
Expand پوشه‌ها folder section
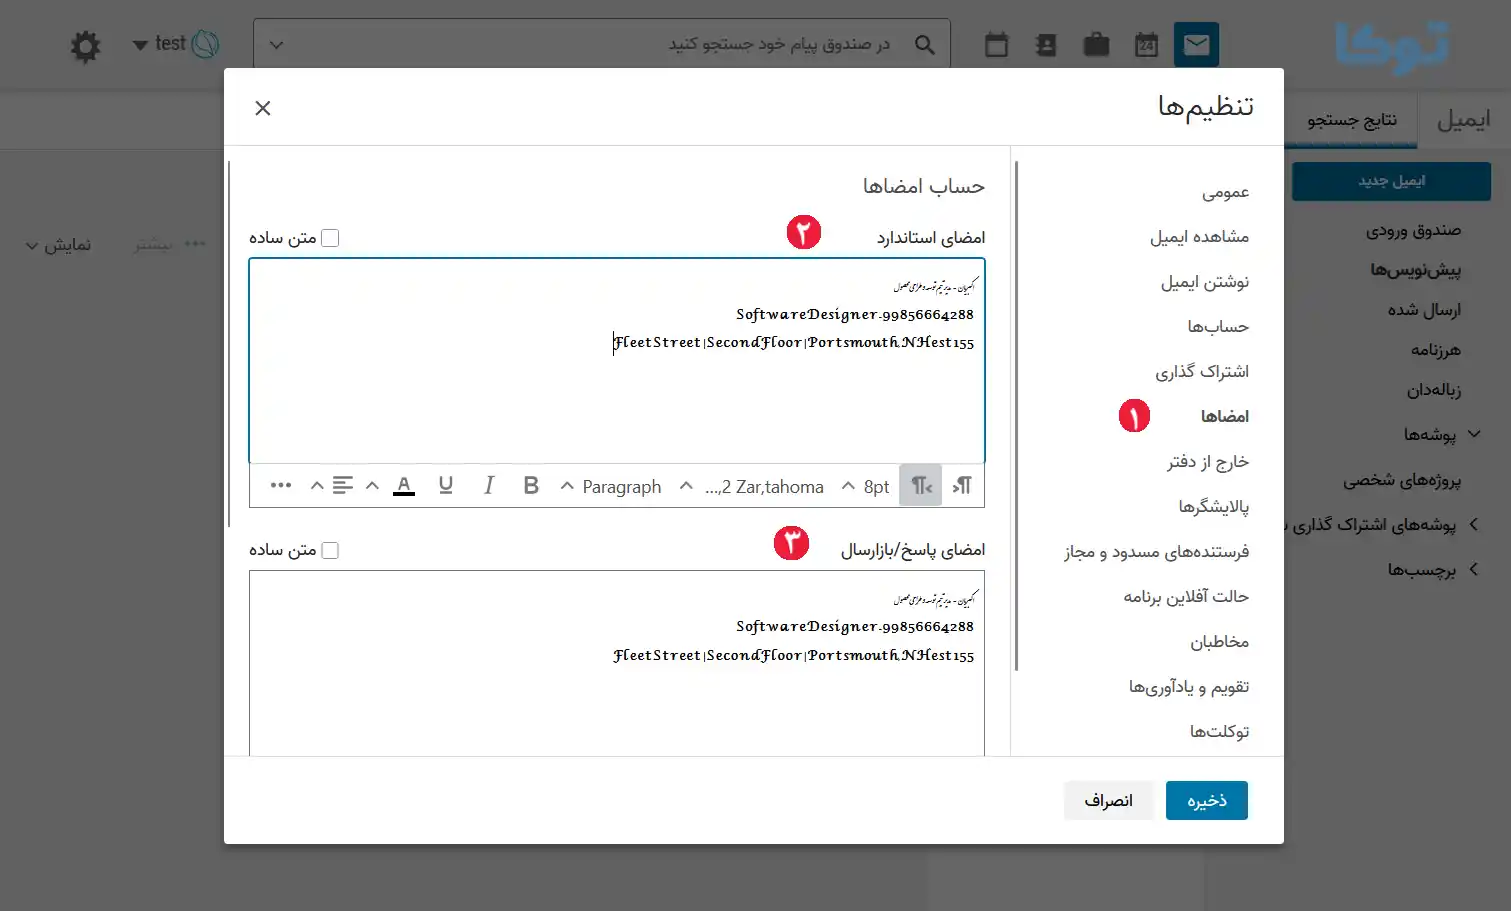pos(1473,434)
